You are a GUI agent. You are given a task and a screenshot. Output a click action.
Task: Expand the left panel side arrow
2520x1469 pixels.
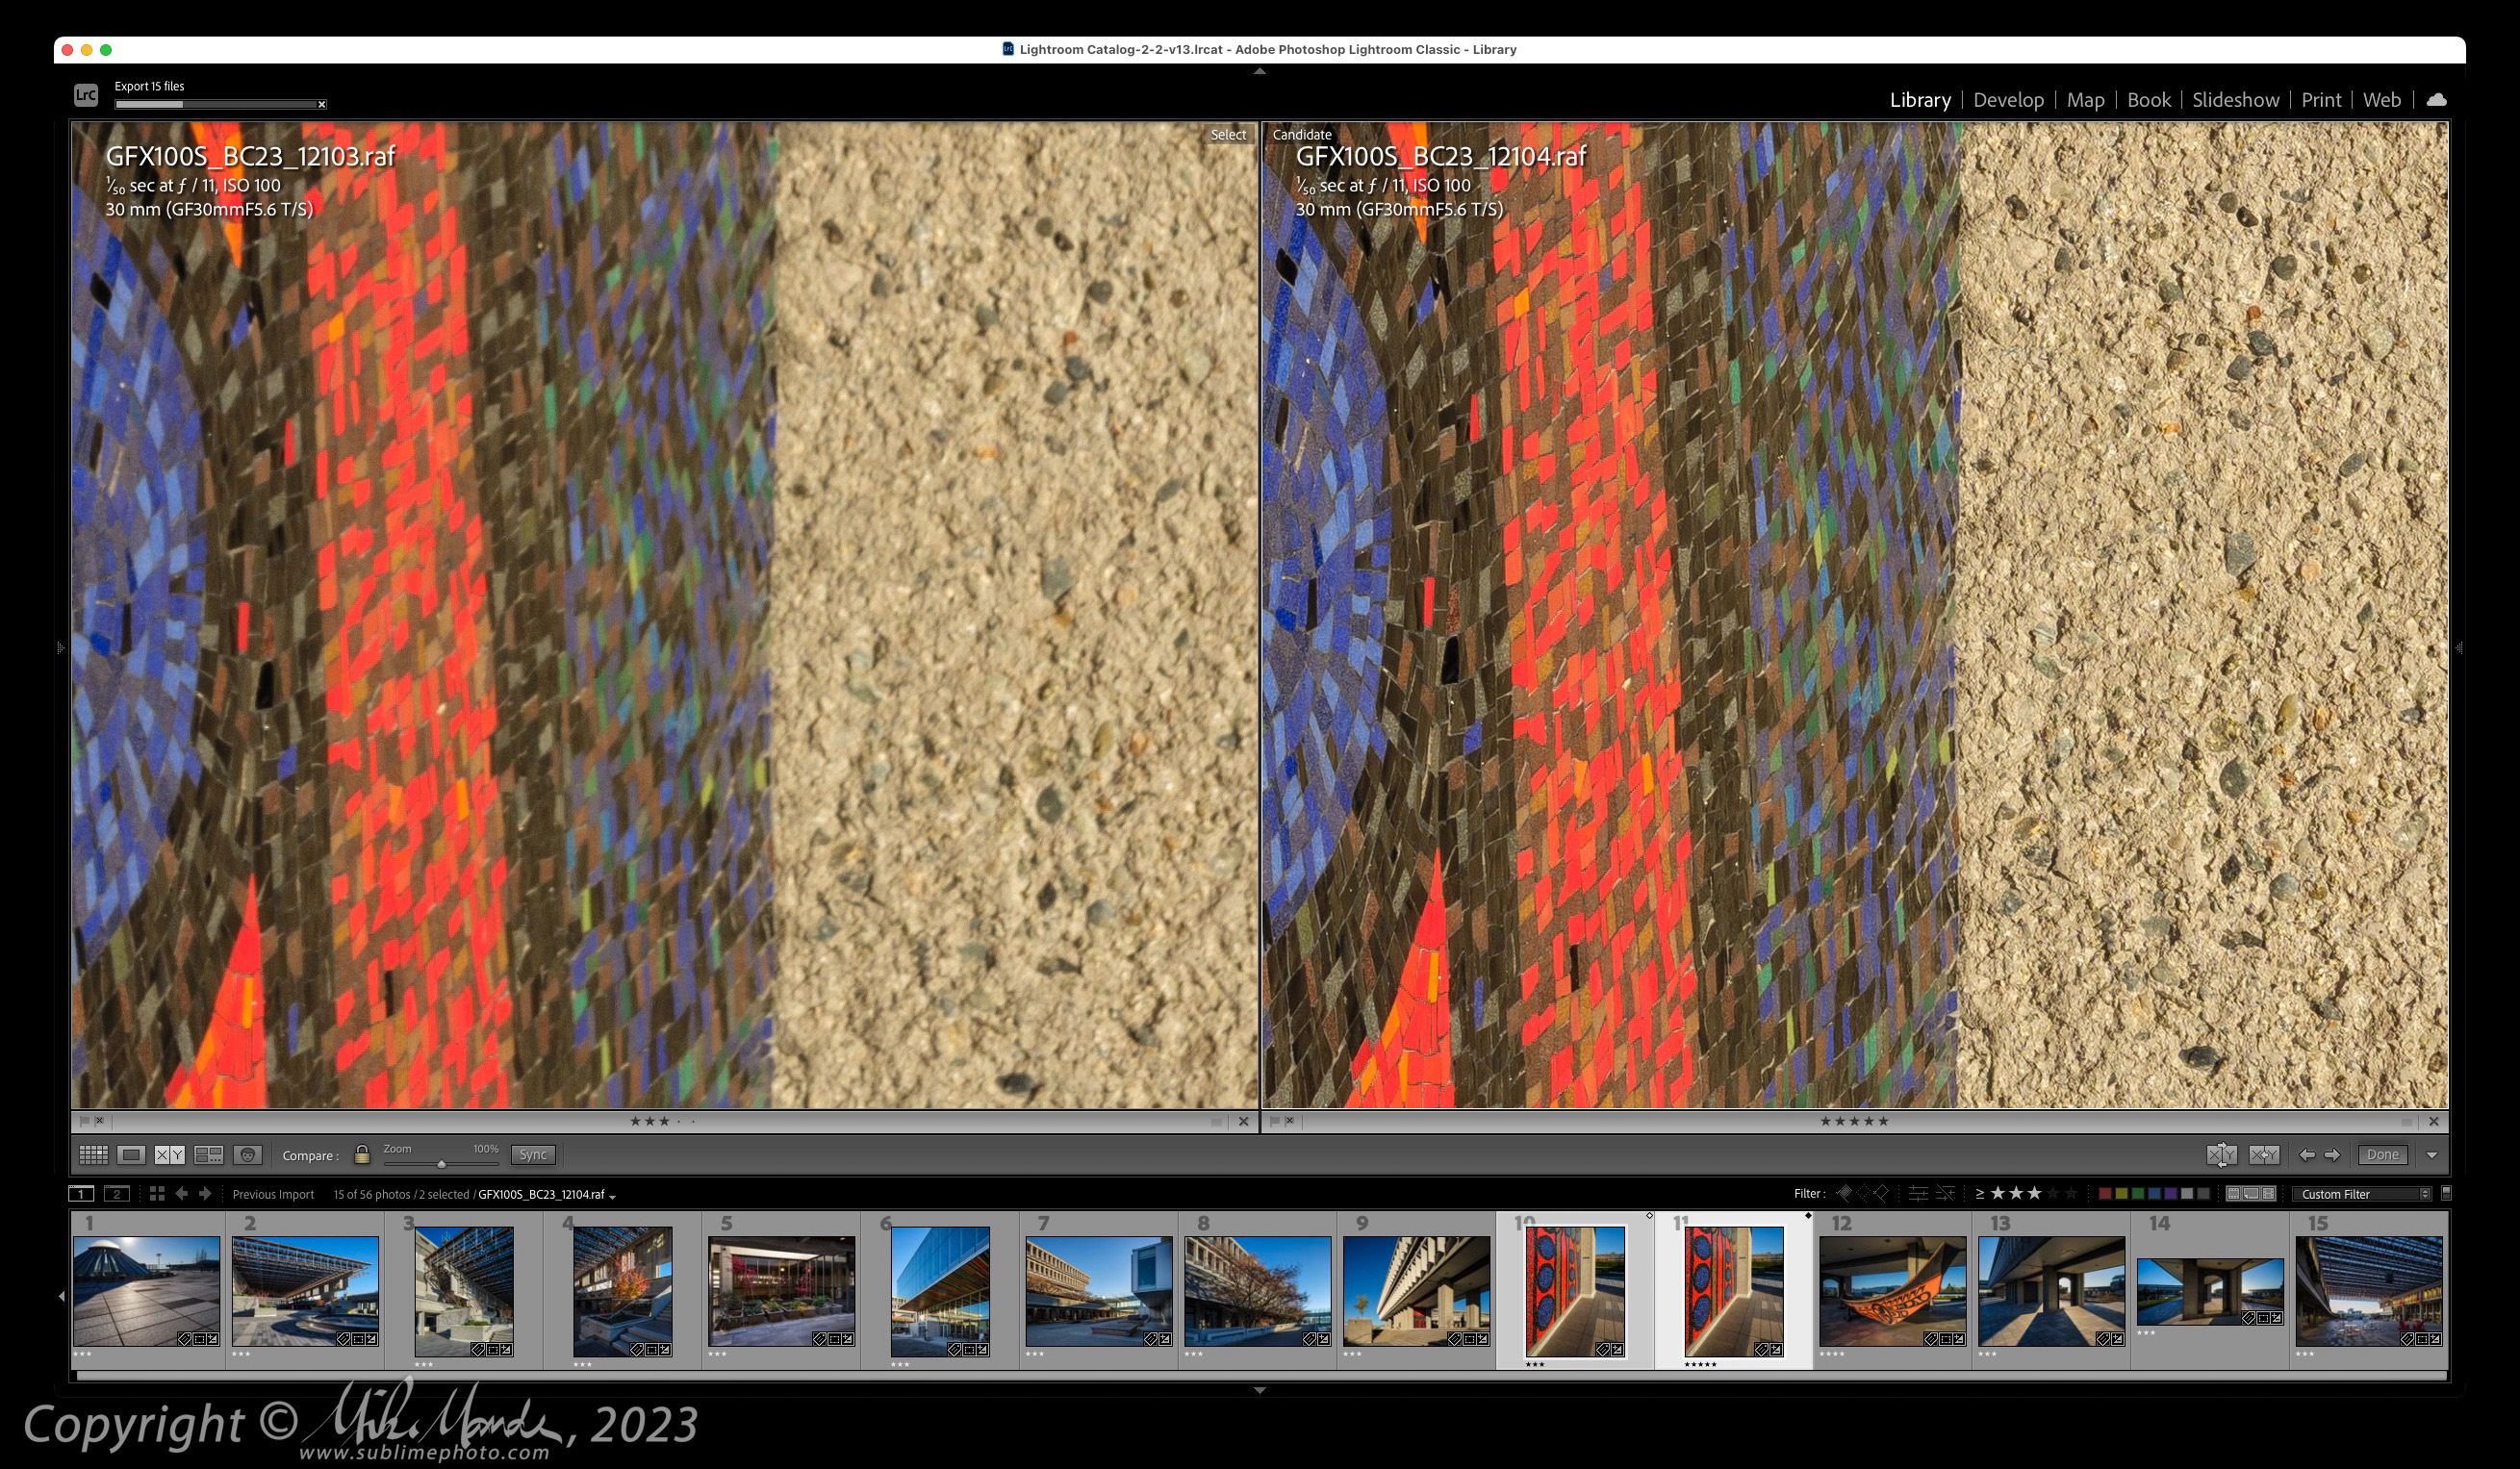[x=61, y=648]
